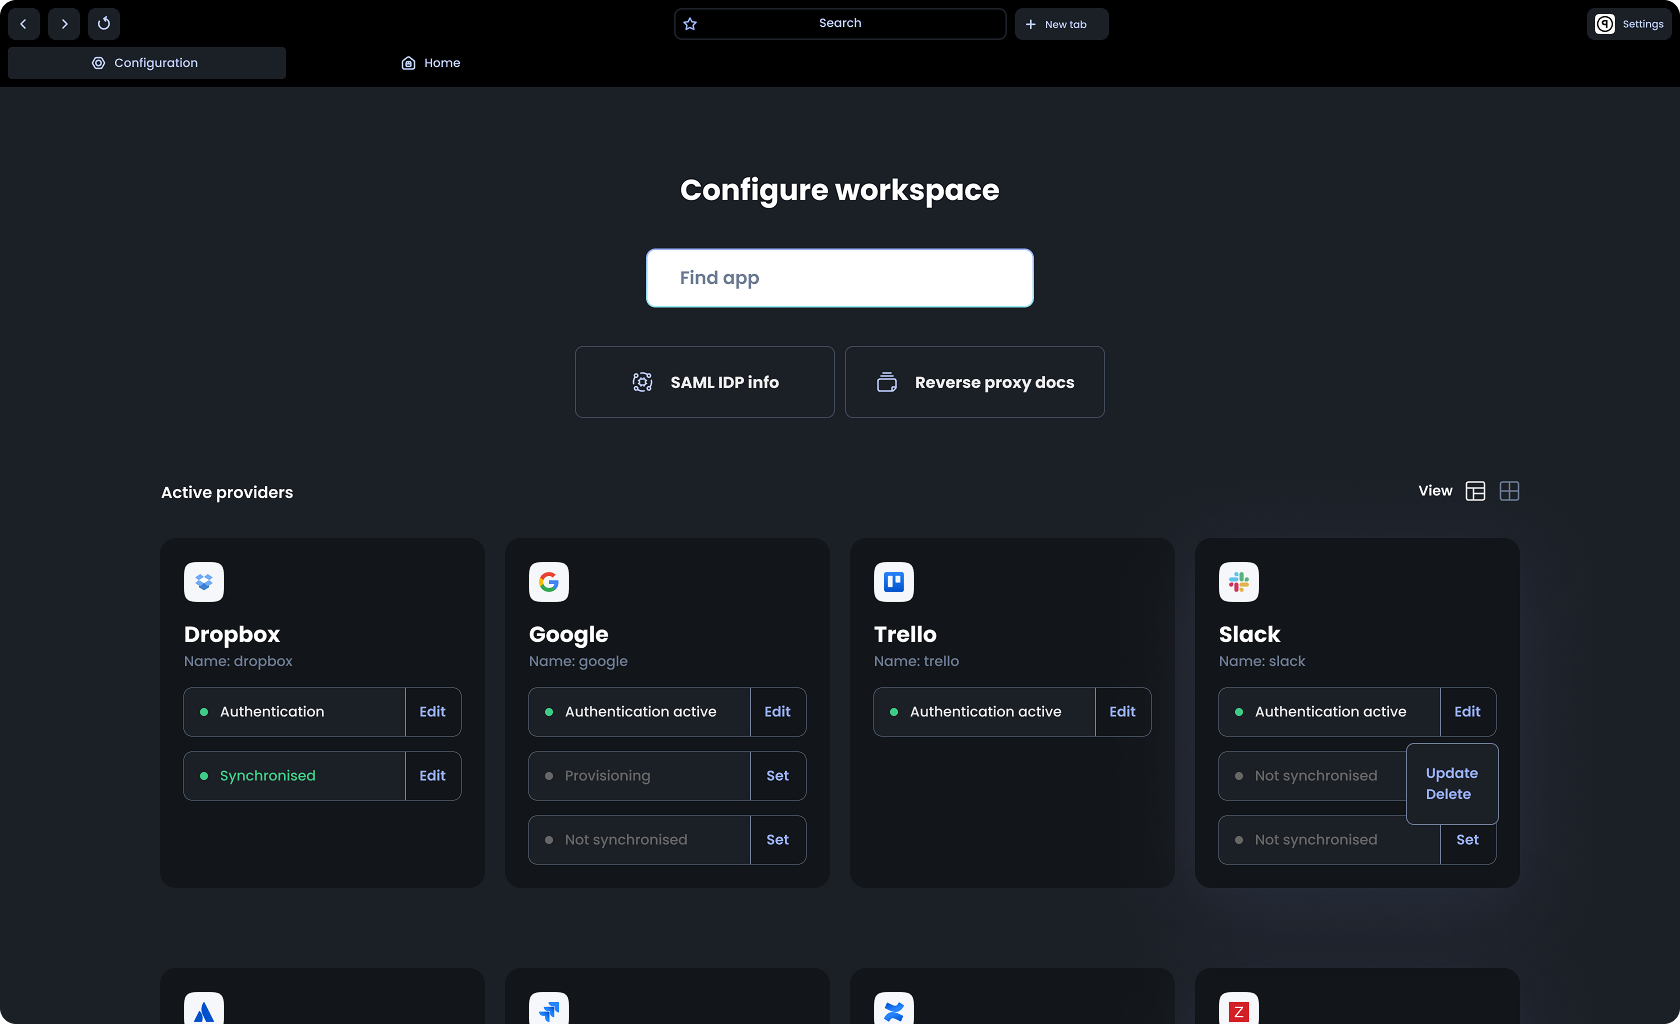Choose Delete in the Slack popup menu
Screen dimensions: 1680x1024
tap(1448, 794)
